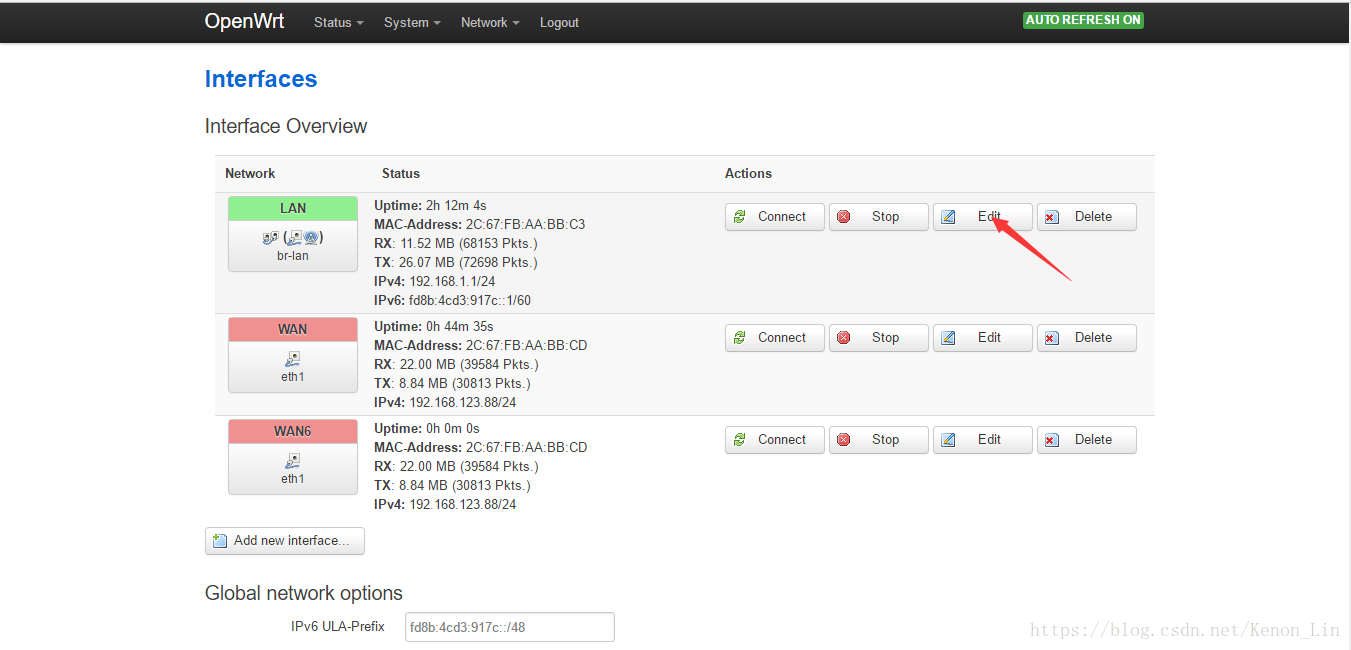Edit the WAN interface
This screenshot has height=650, width=1351.
983,338
